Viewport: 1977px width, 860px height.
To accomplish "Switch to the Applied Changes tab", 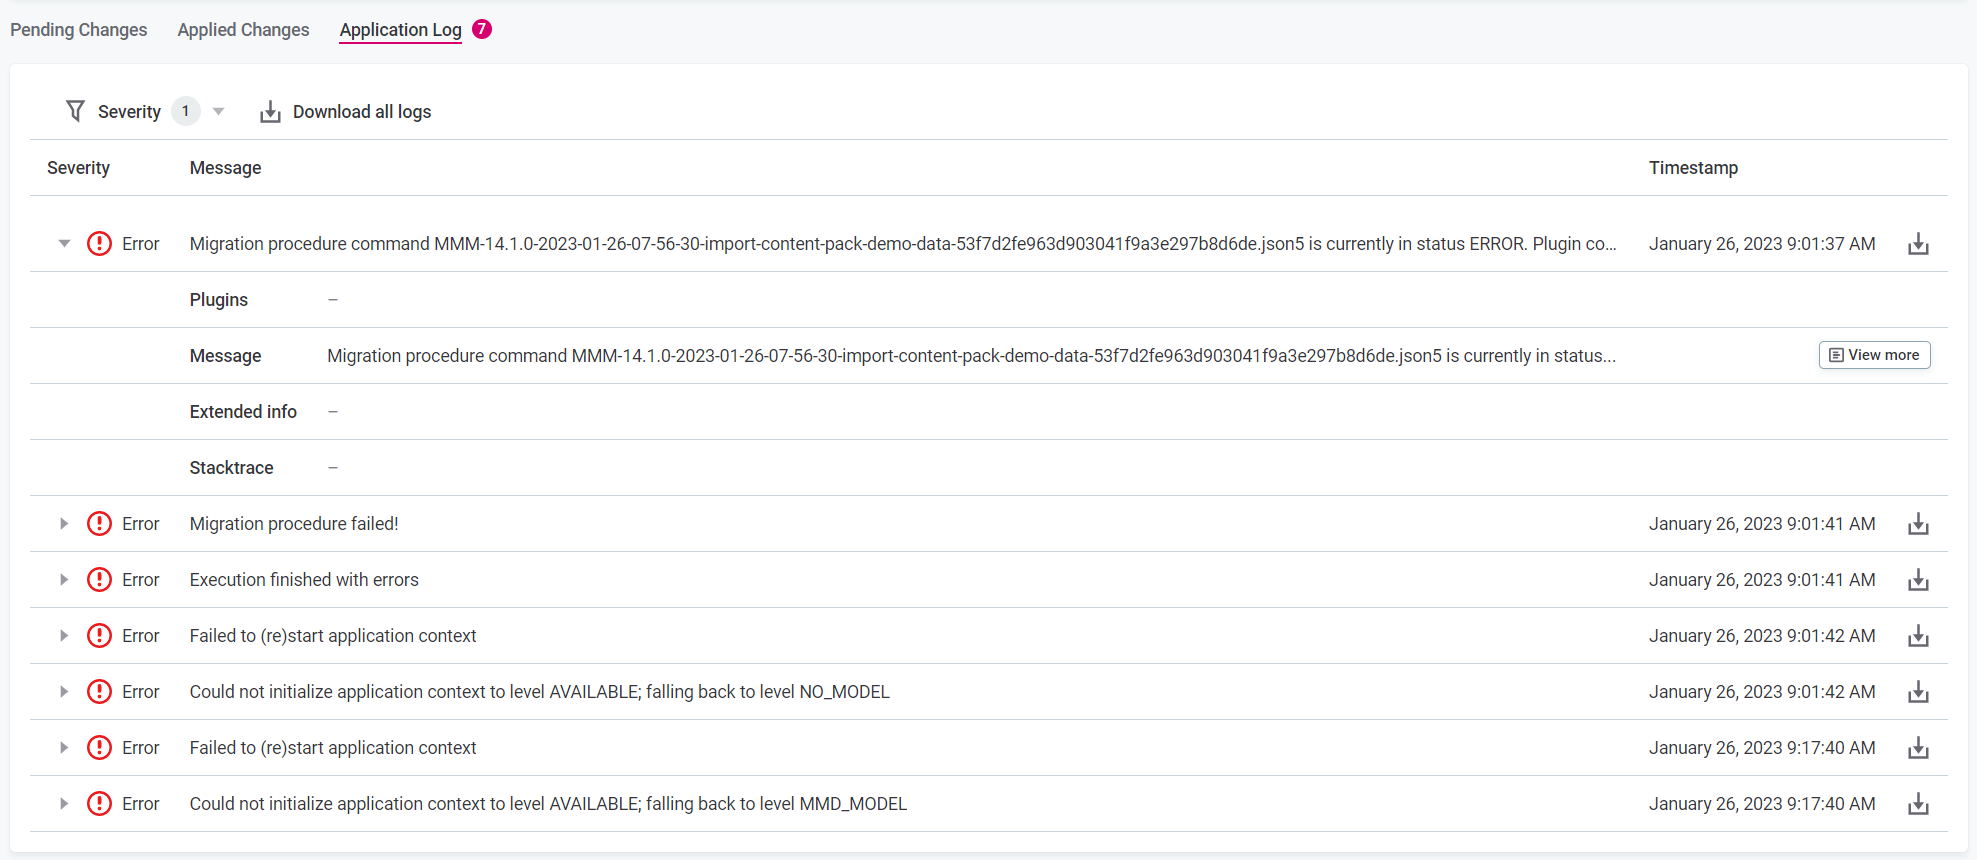I will pyautogui.click(x=243, y=30).
